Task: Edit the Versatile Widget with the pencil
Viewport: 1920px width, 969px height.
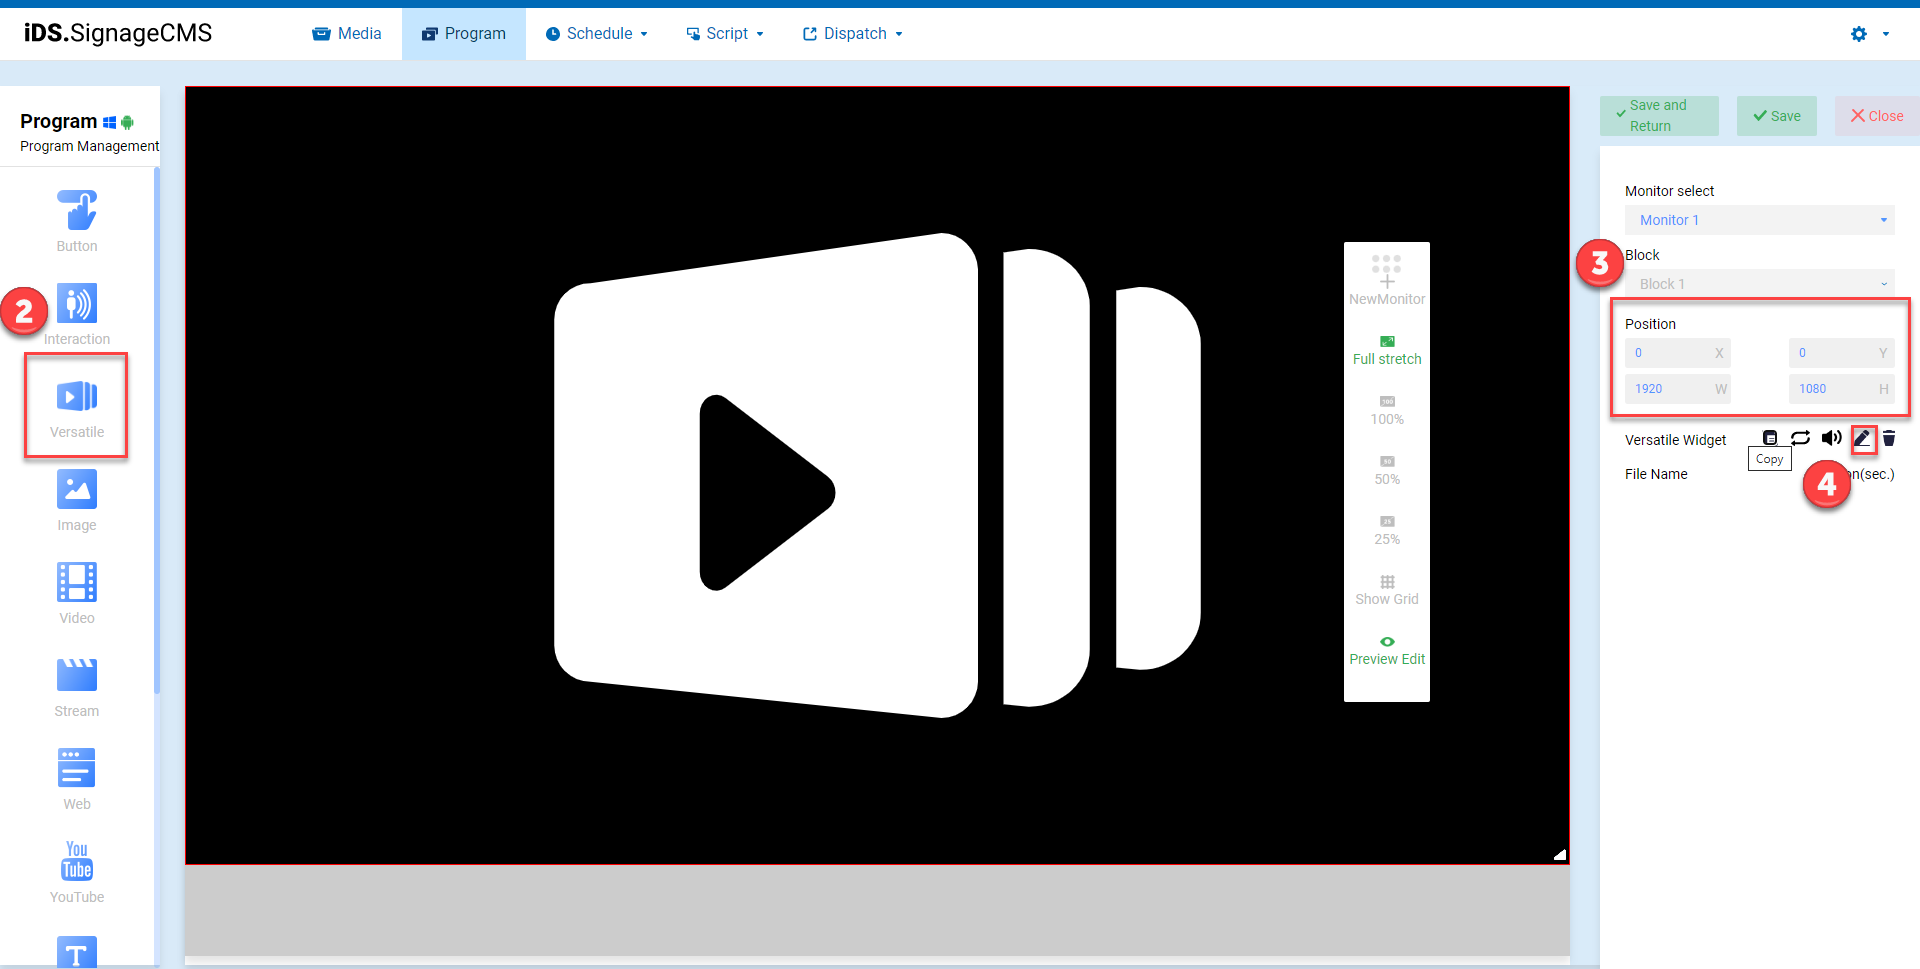Action: pyautogui.click(x=1862, y=438)
